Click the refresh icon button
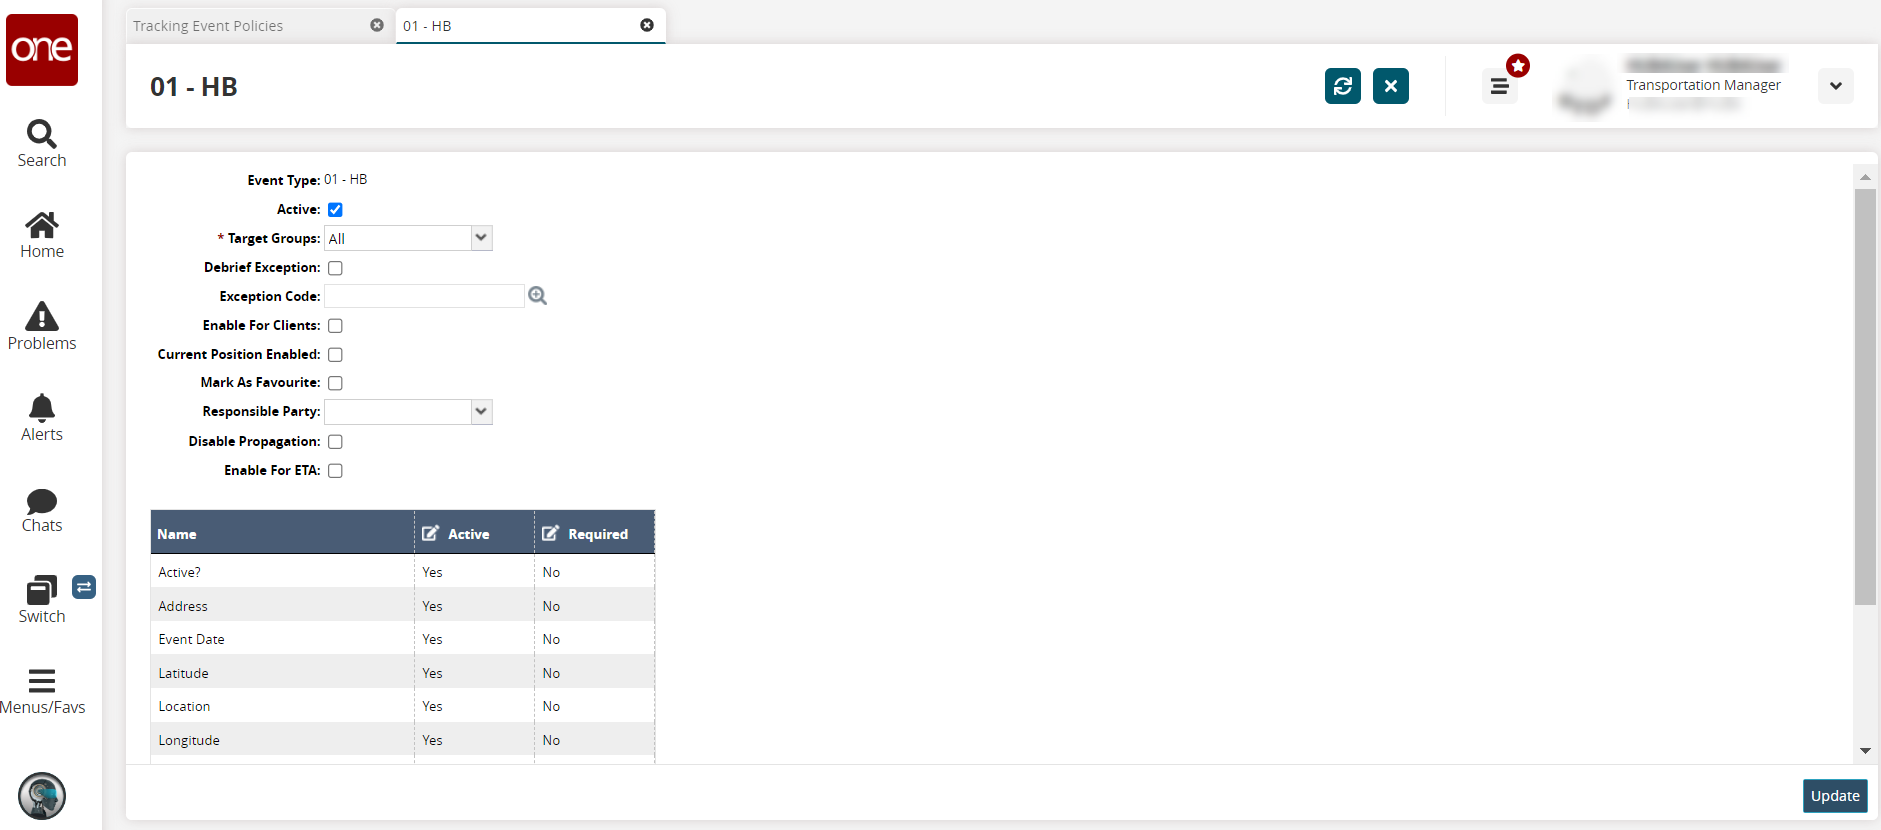This screenshot has width=1881, height=830. pyautogui.click(x=1342, y=86)
